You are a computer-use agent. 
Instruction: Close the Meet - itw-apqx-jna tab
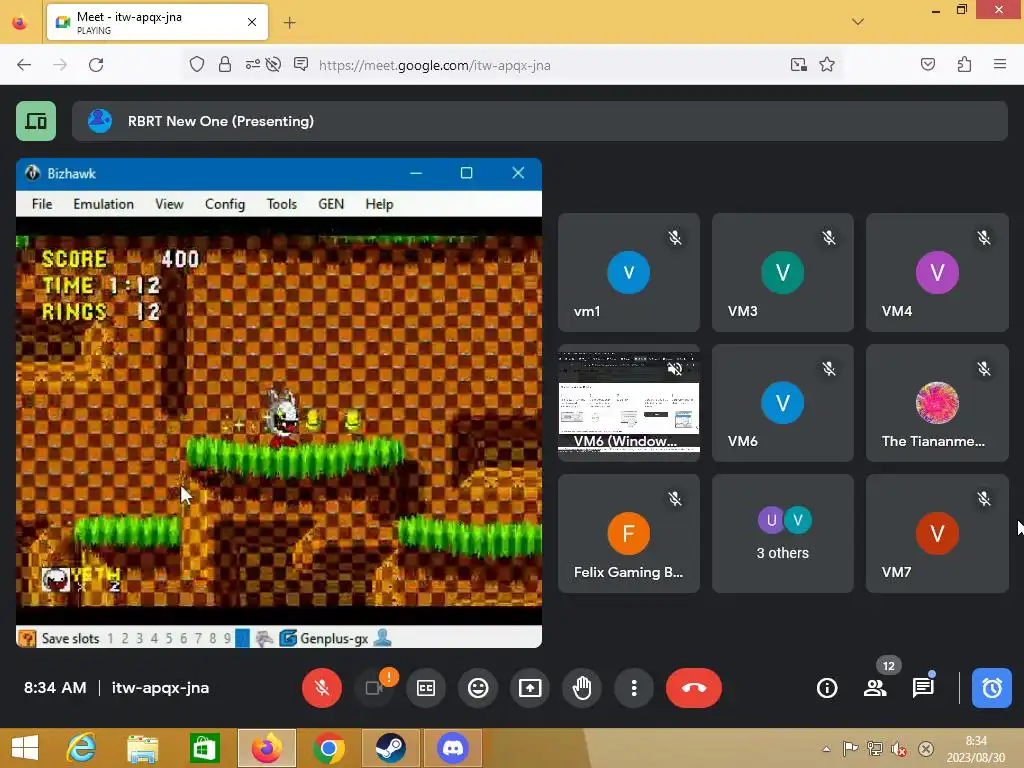pyautogui.click(x=252, y=22)
